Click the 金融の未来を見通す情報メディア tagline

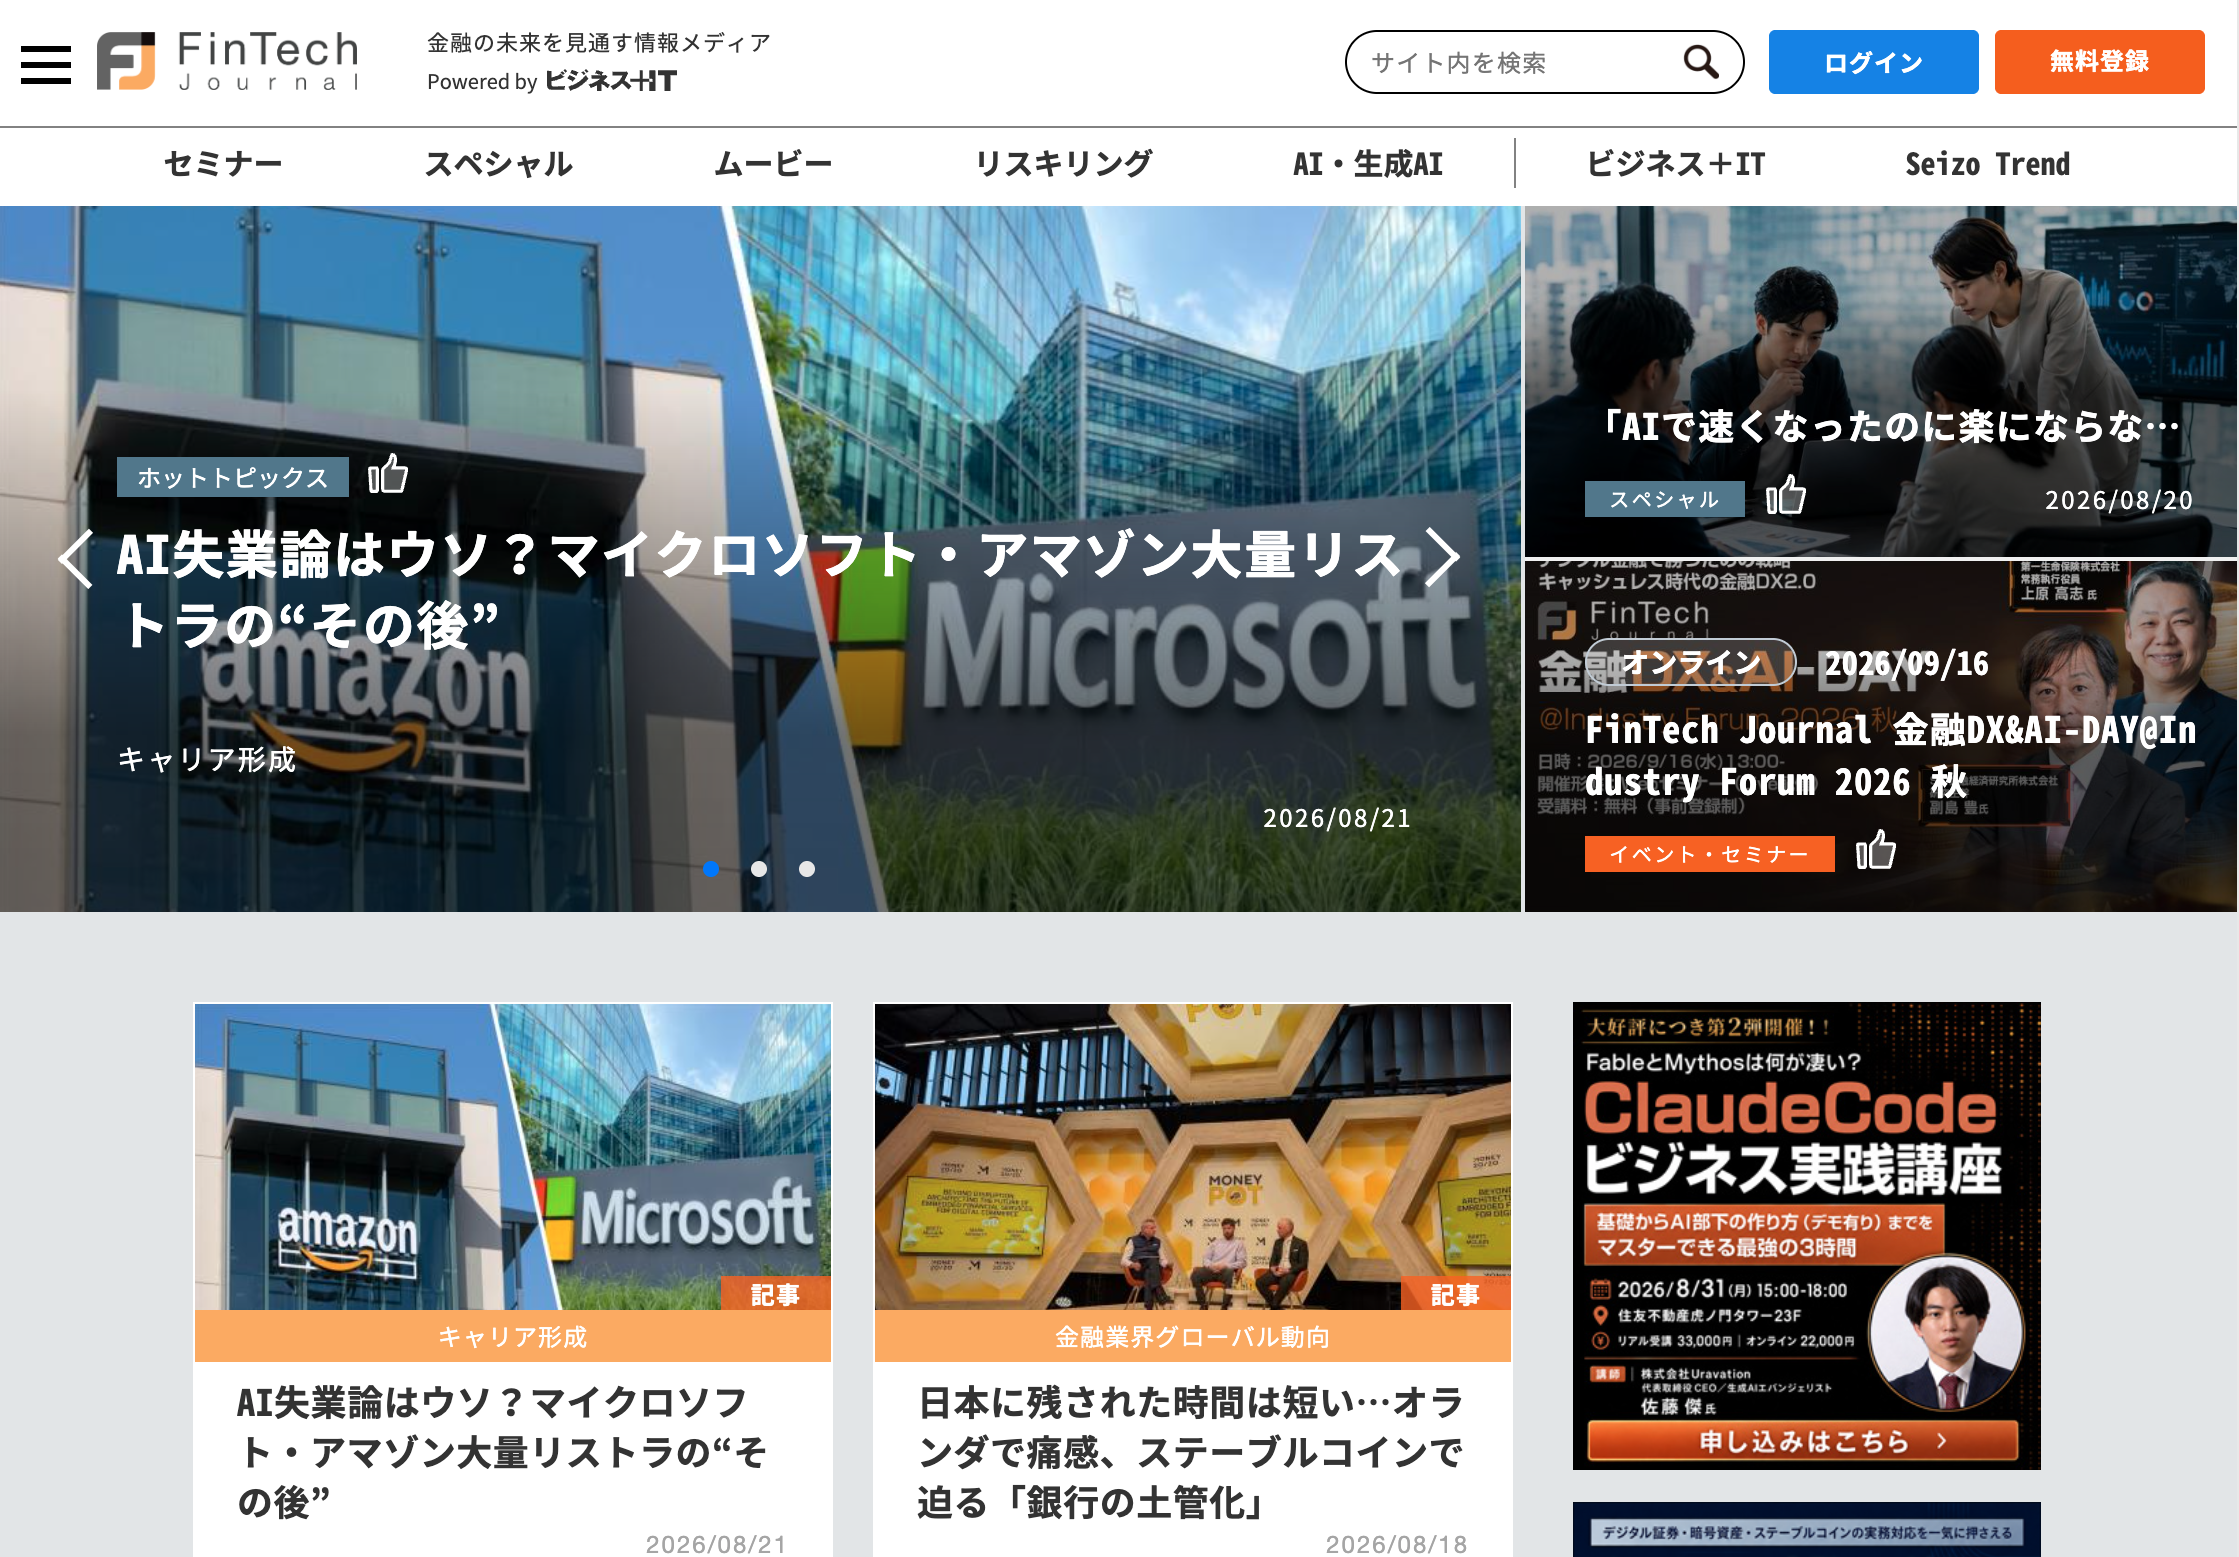point(599,42)
